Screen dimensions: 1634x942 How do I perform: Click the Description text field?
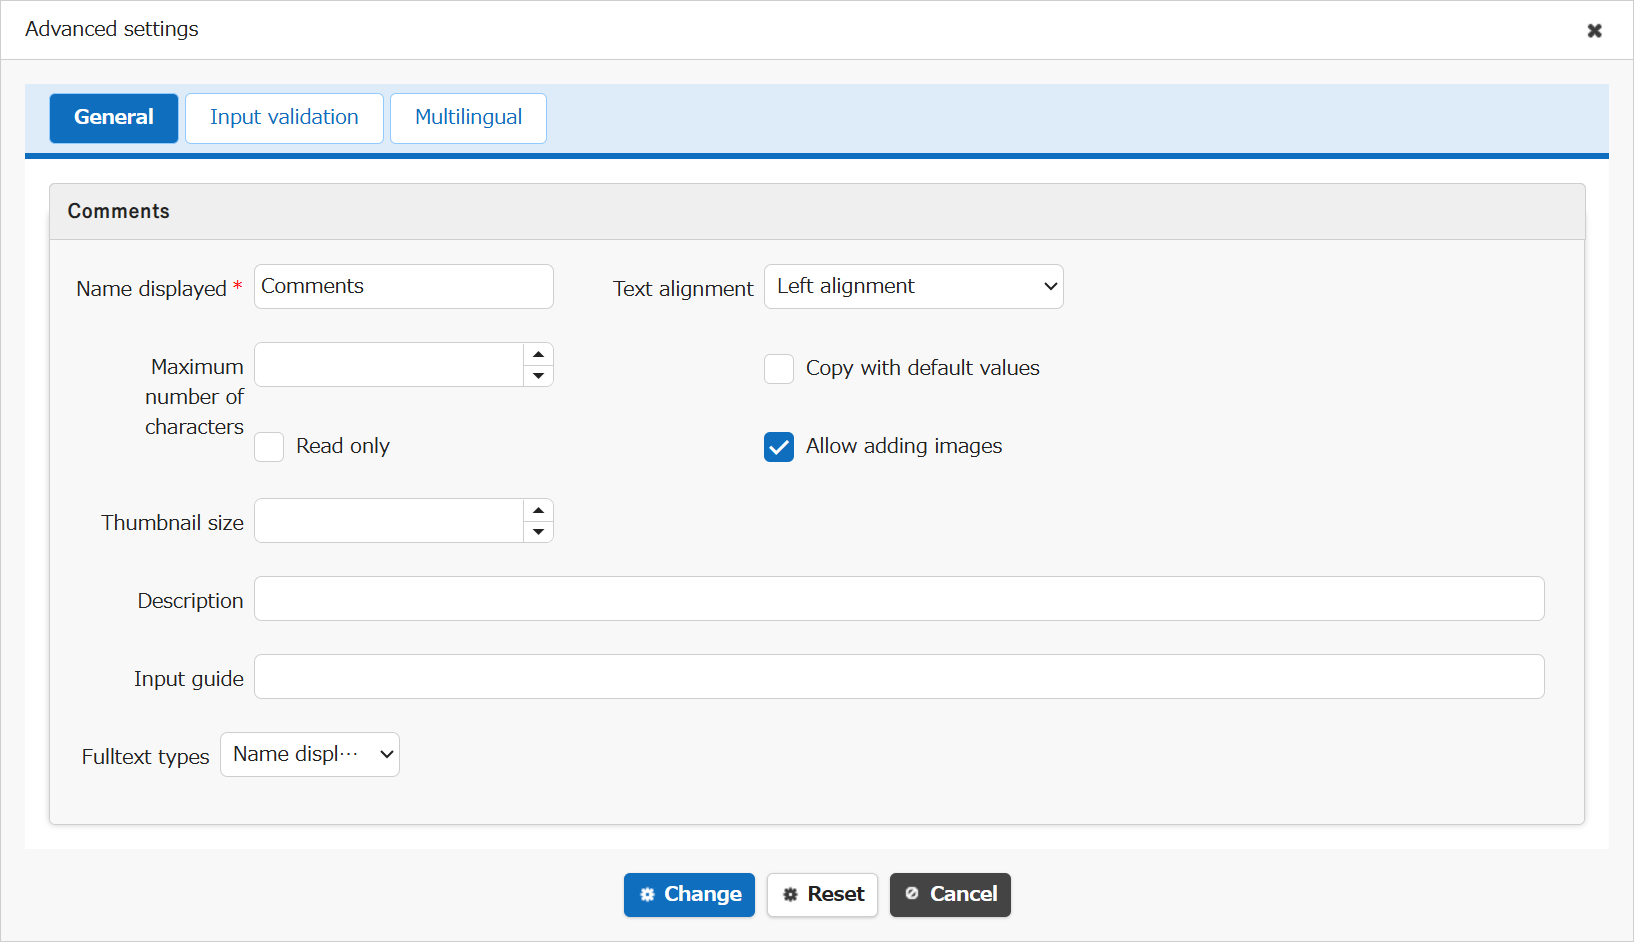coord(899,599)
